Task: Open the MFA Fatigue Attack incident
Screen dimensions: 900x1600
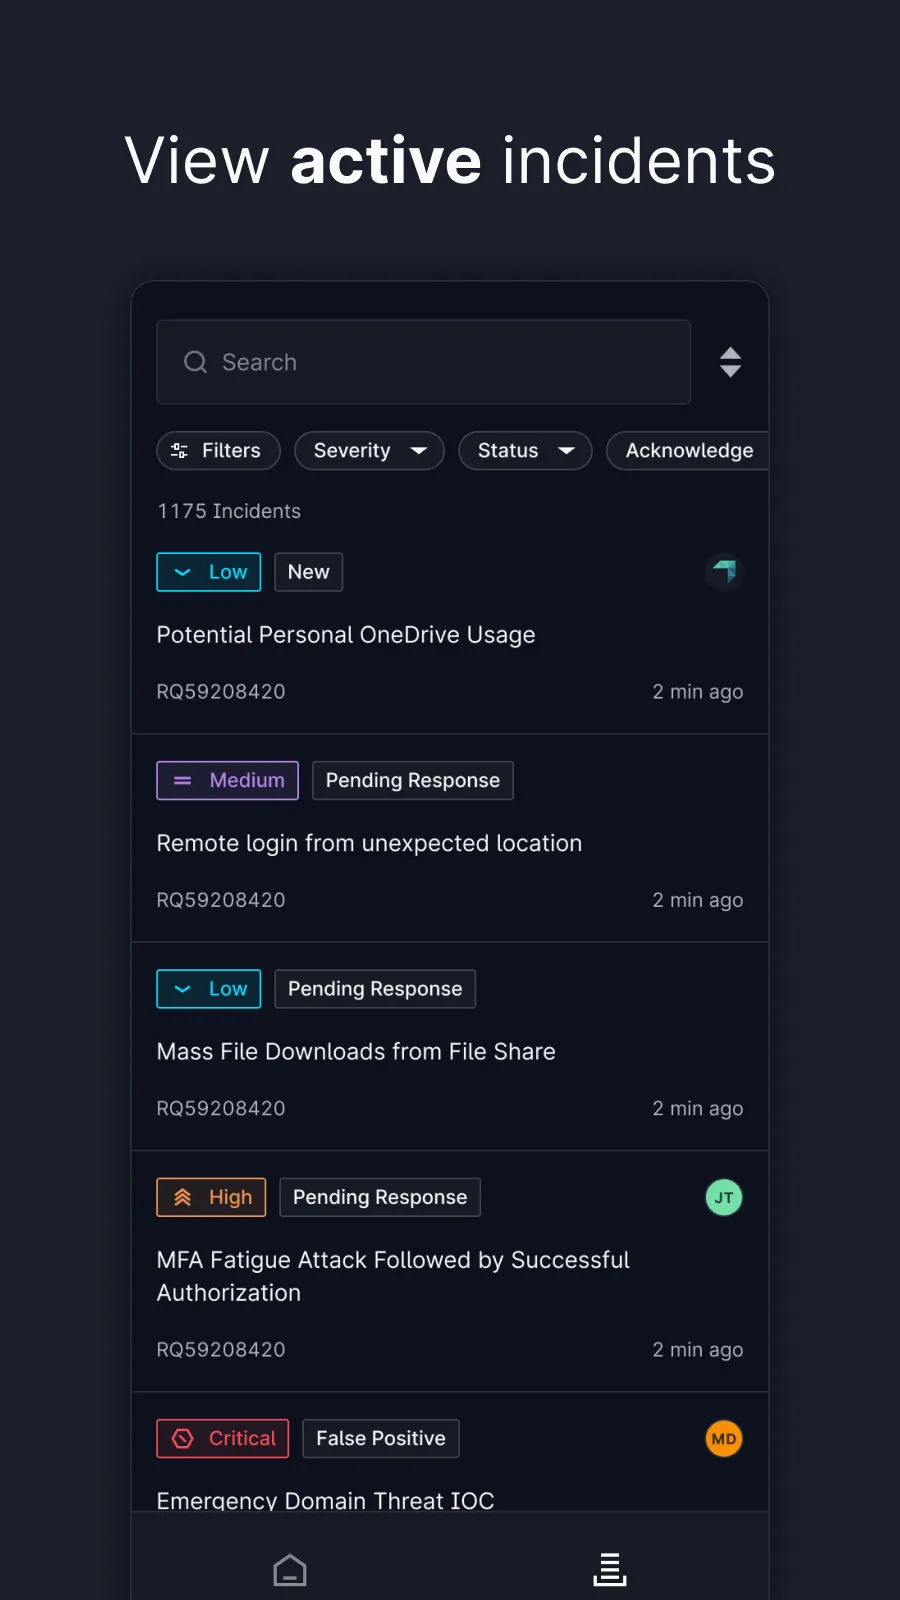Action: tap(393, 1276)
